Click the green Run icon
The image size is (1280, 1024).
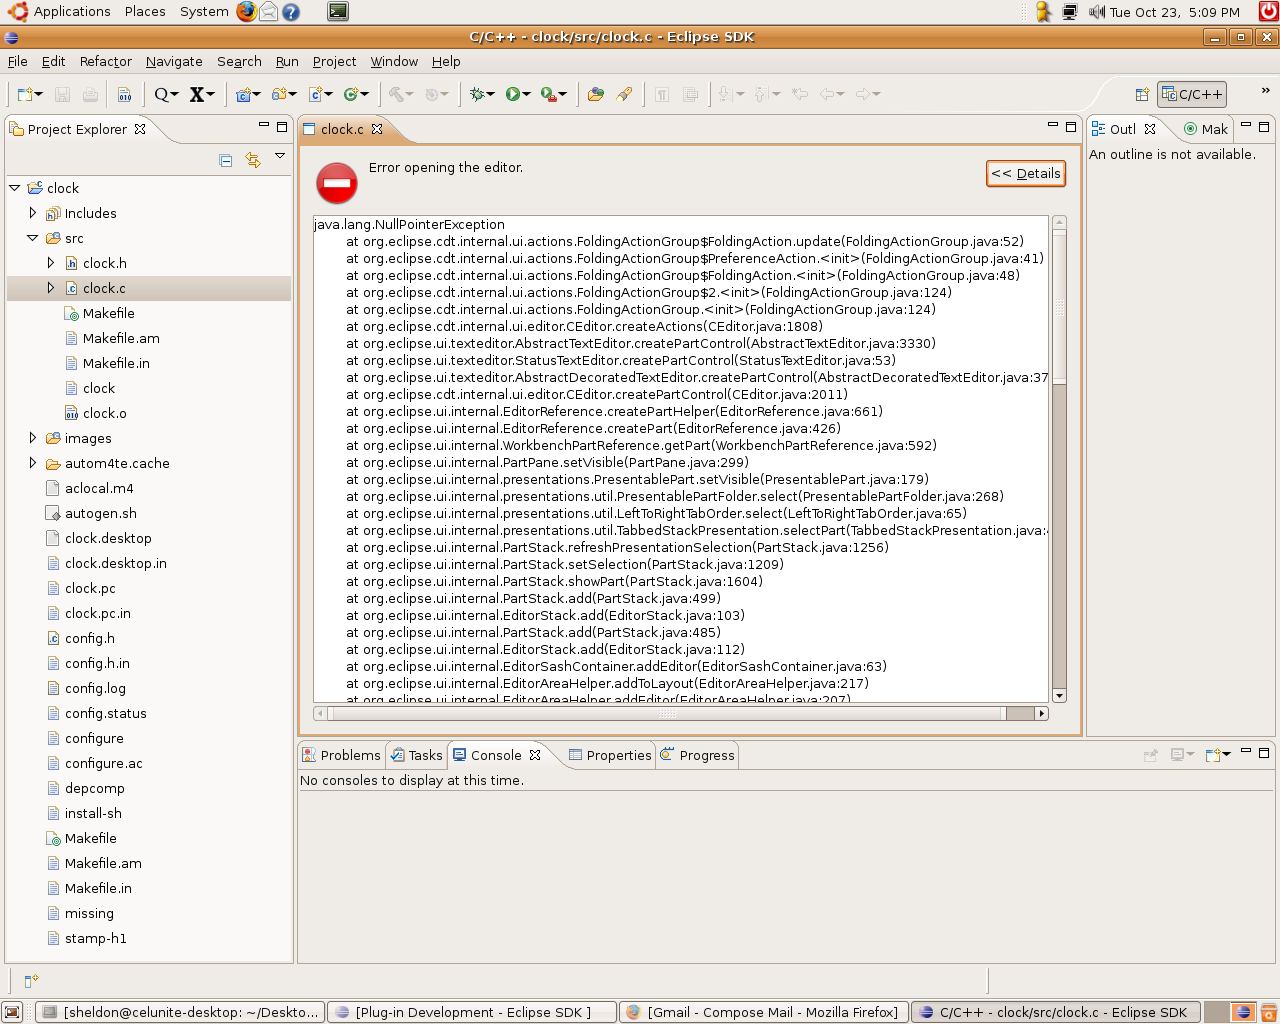click(x=513, y=94)
